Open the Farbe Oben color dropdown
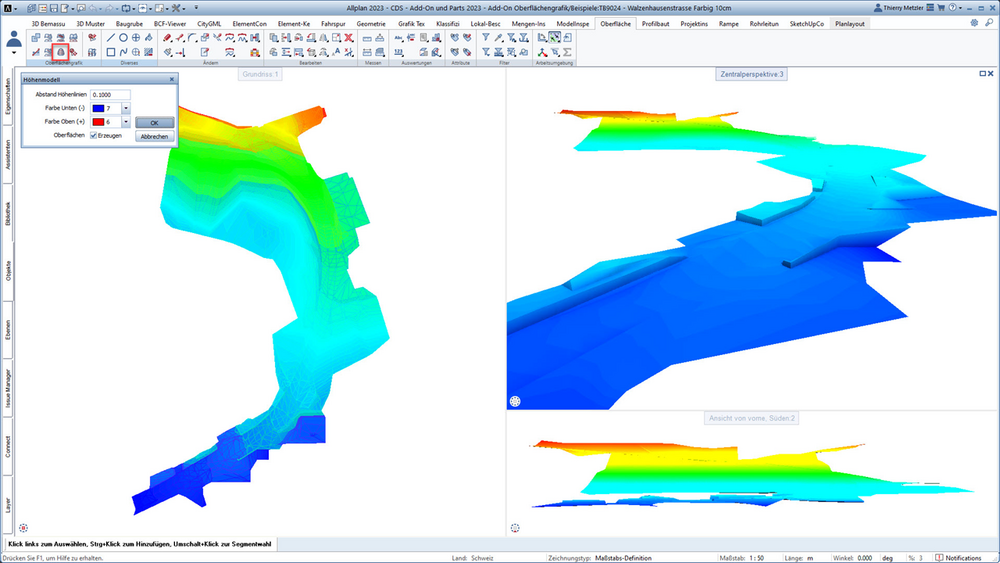1000x563 pixels. pyautogui.click(x=126, y=122)
